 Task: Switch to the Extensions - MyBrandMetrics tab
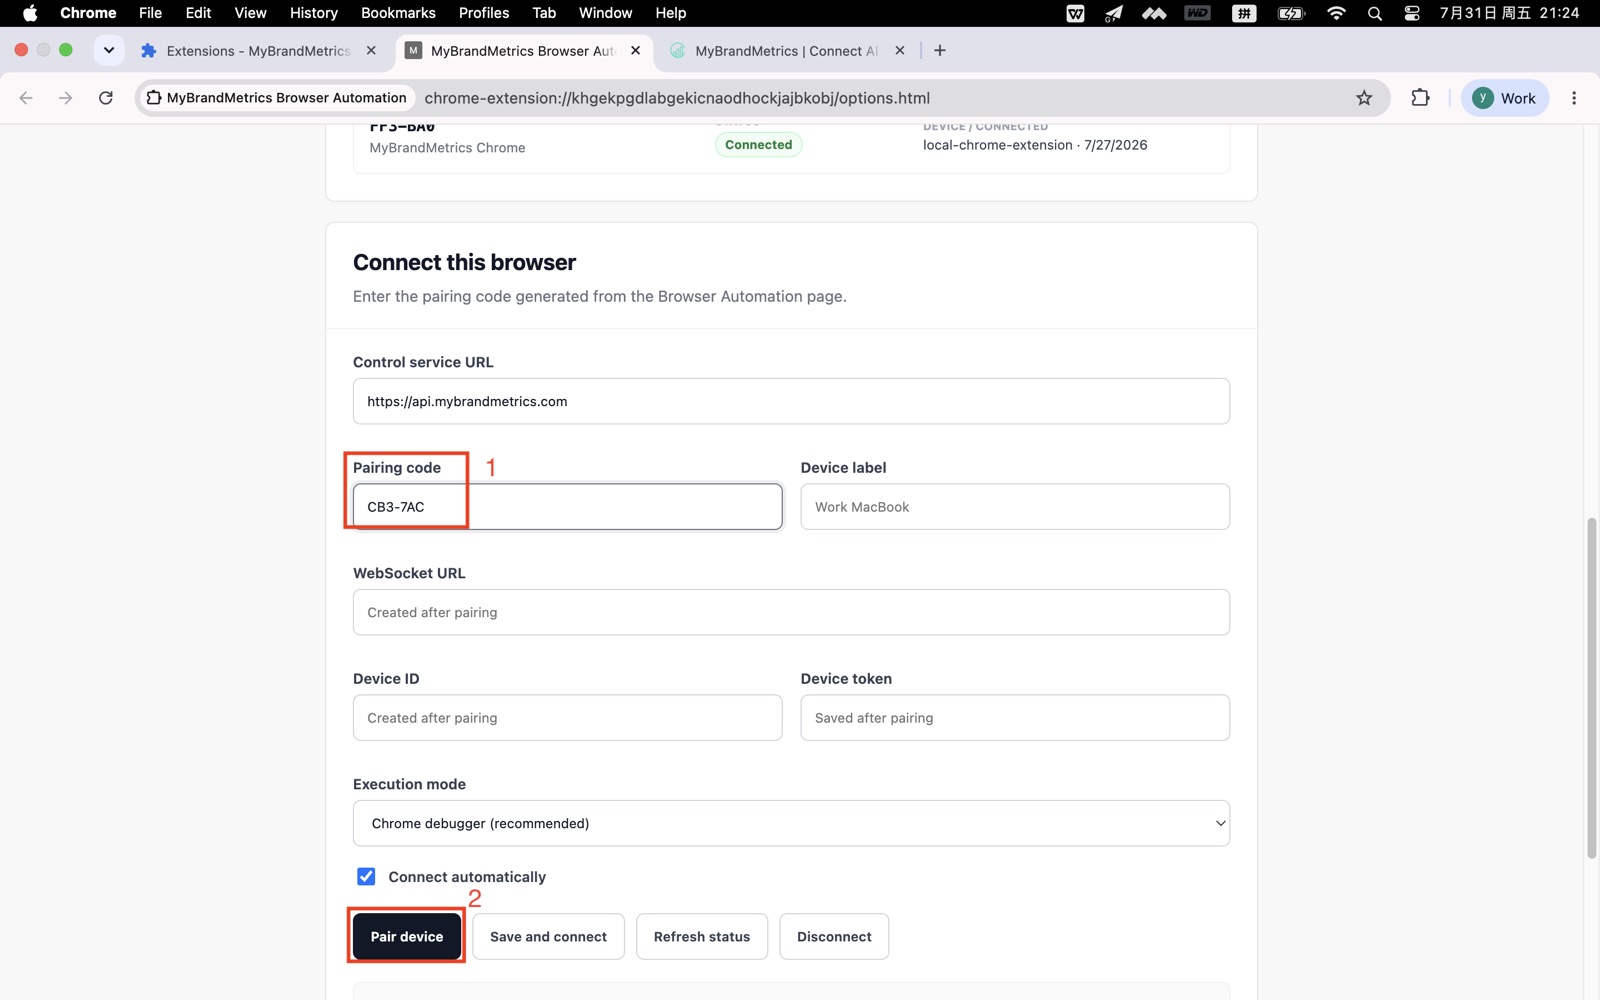pyautogui.click(x=258, y=51)
